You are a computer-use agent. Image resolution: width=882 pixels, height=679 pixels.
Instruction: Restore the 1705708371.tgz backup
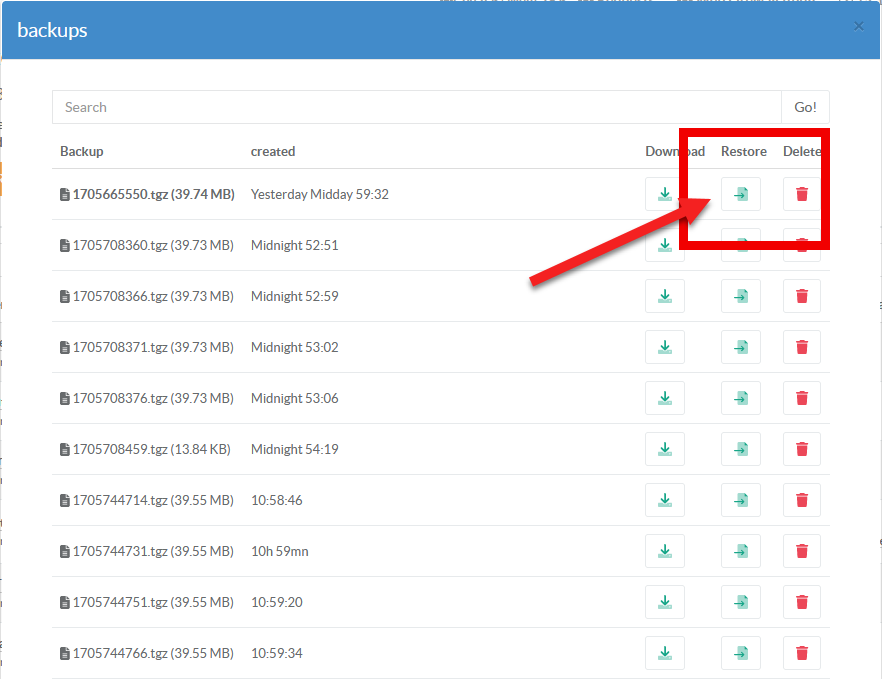pos(740,347)
